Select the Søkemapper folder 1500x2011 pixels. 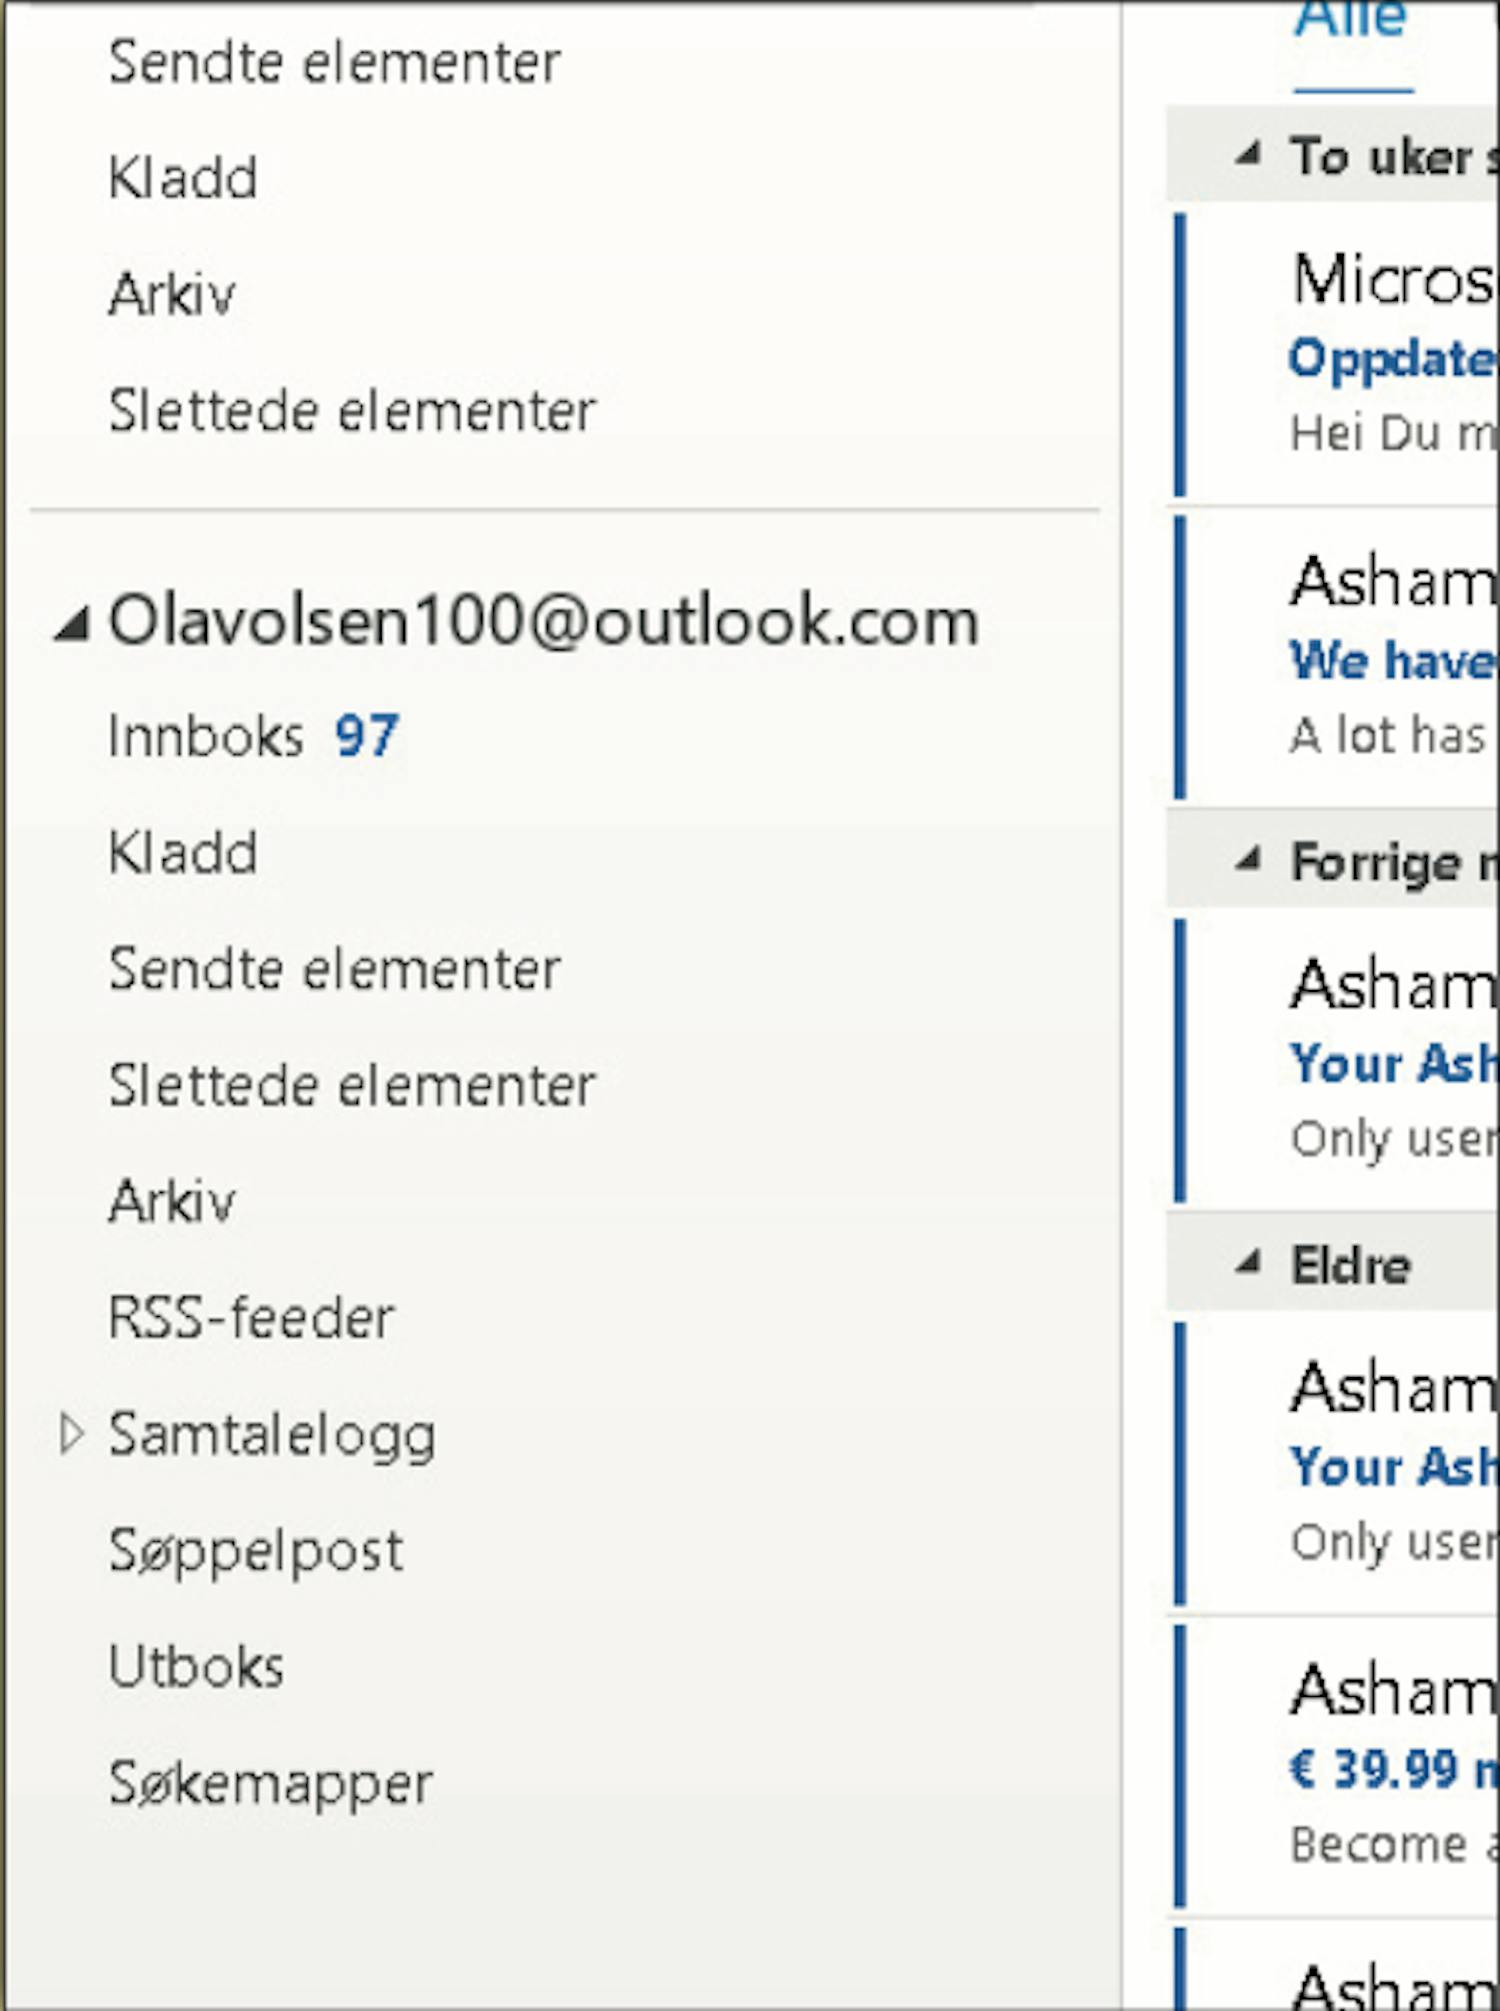coord(271,1783)
